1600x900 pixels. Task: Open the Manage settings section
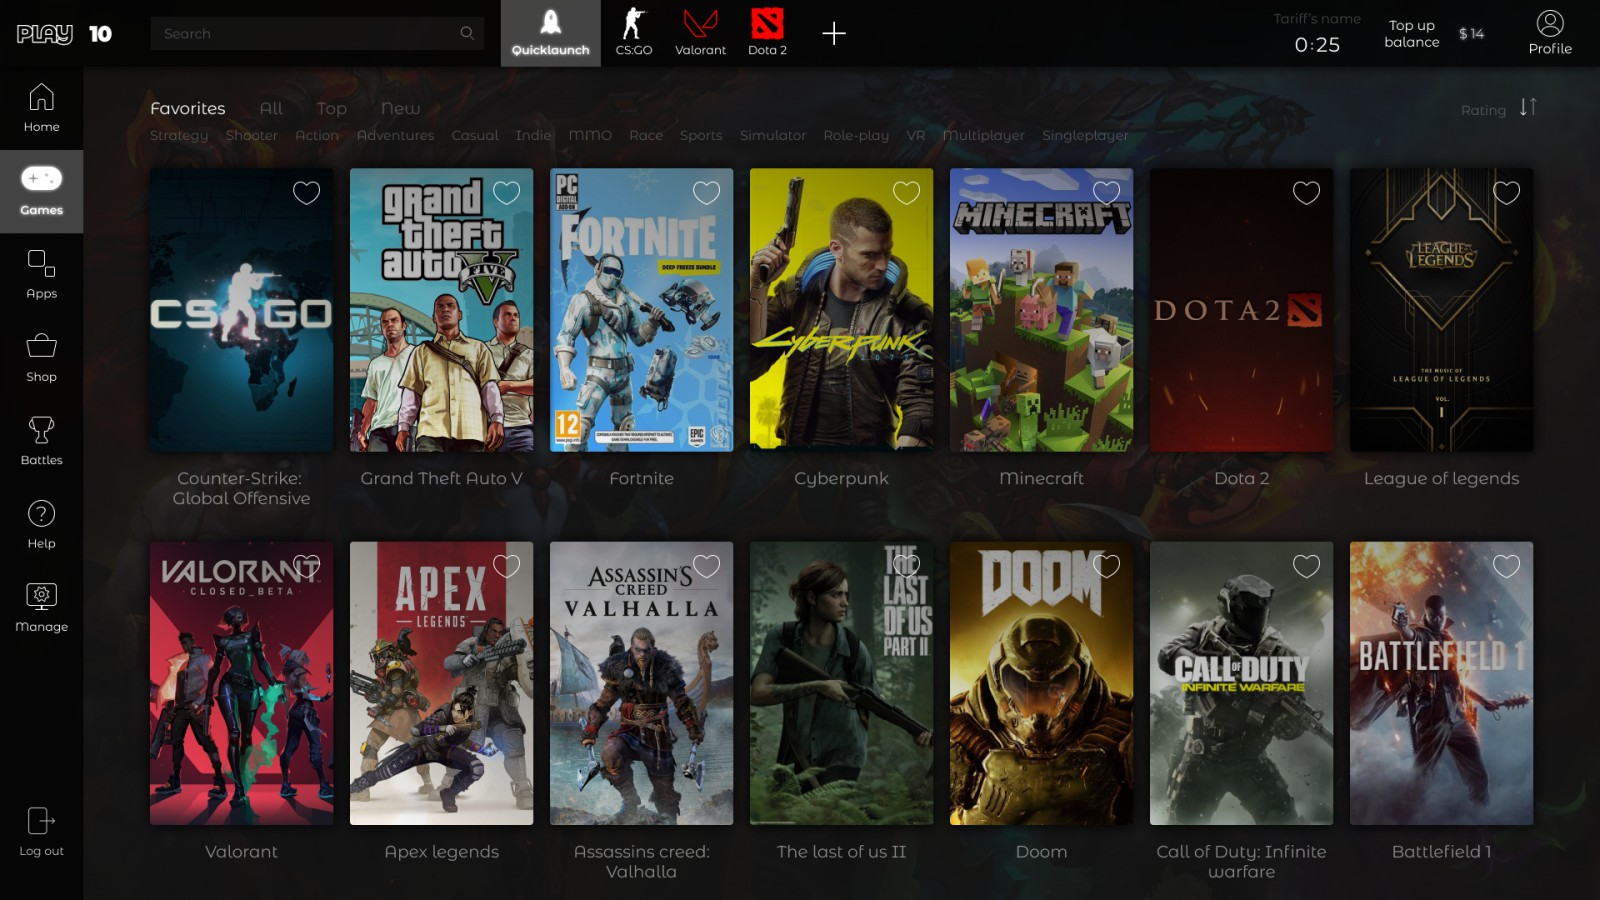[41, 608]
